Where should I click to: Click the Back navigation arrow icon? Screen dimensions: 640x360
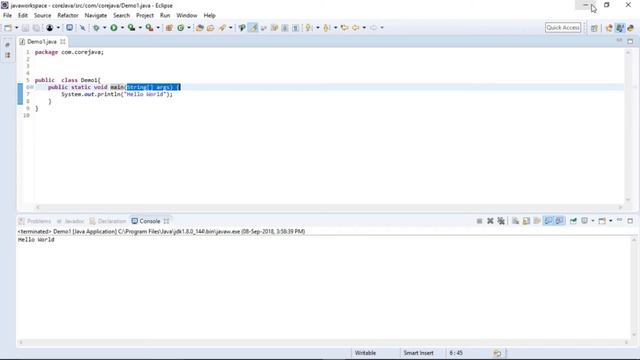[356, 28]
